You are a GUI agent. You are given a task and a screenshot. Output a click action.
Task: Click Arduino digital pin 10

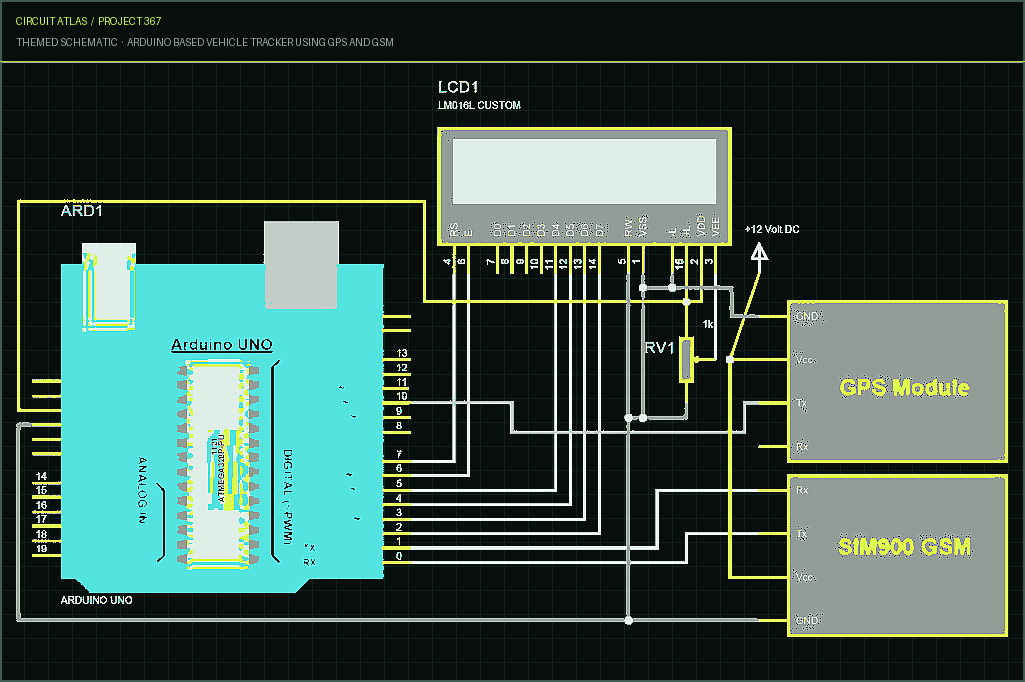point(402,396)
